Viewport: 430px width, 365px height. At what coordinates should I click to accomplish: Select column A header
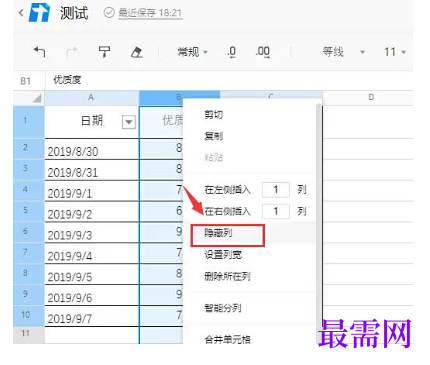click(92, 98)
